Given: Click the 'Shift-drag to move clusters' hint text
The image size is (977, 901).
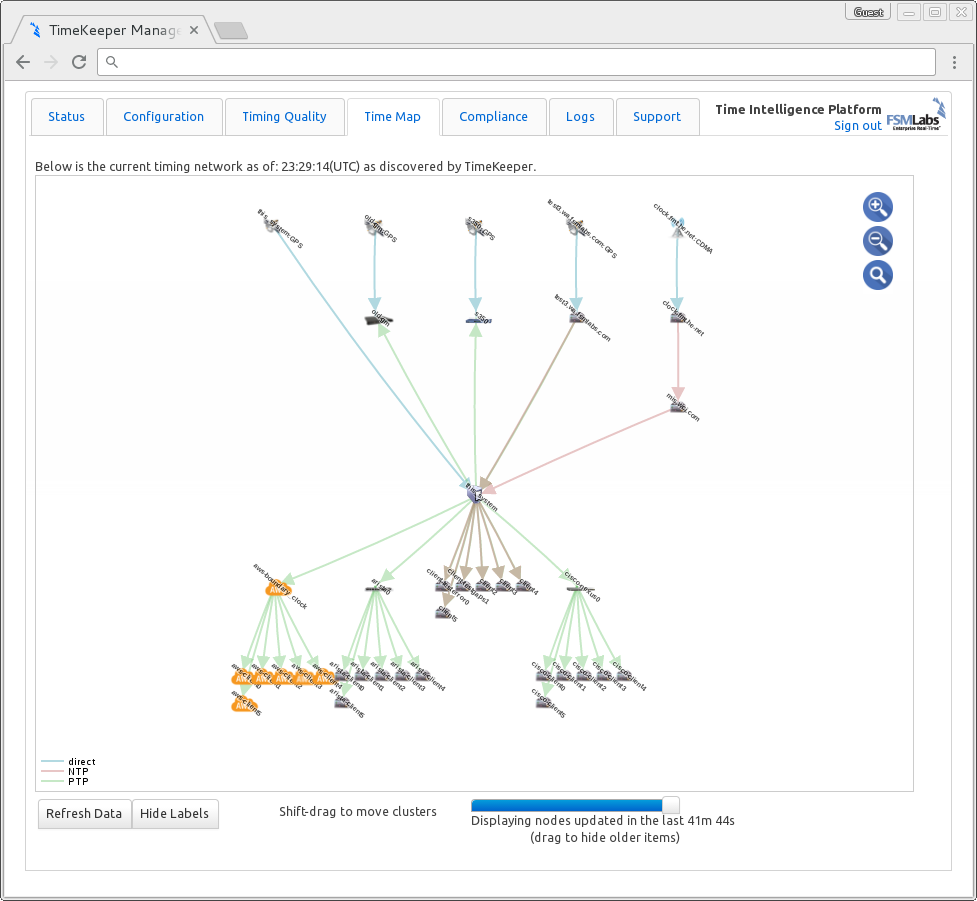Looking at the screenshot, I should [358, 811].
